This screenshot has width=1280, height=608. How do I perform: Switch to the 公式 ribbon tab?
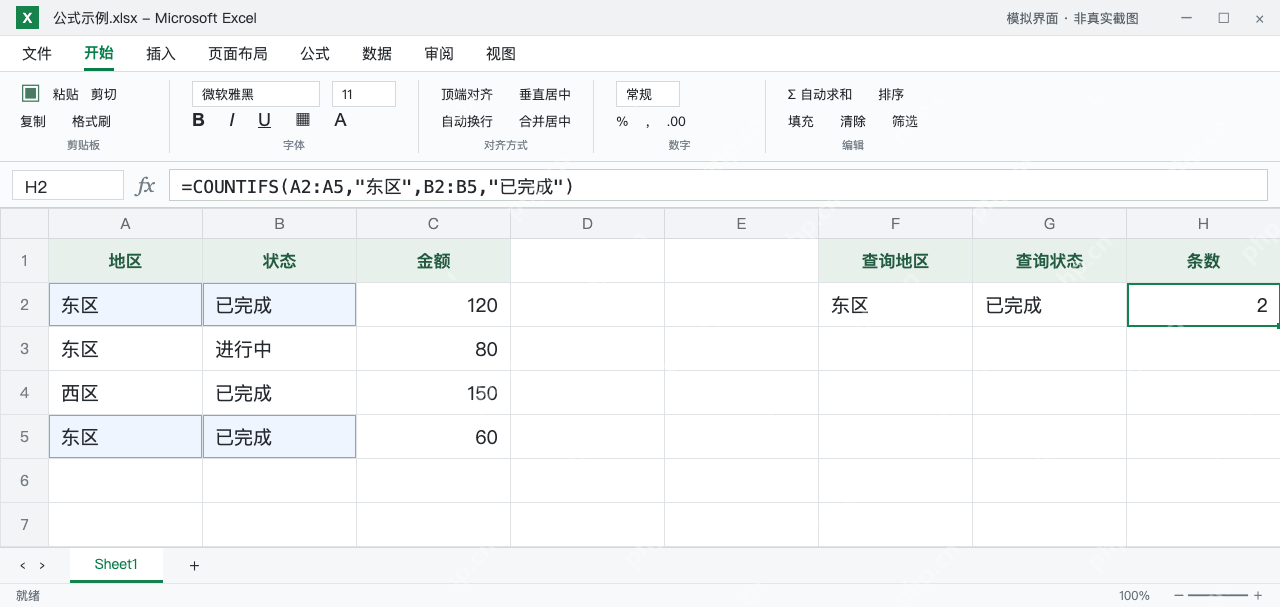tap(315, 54)
